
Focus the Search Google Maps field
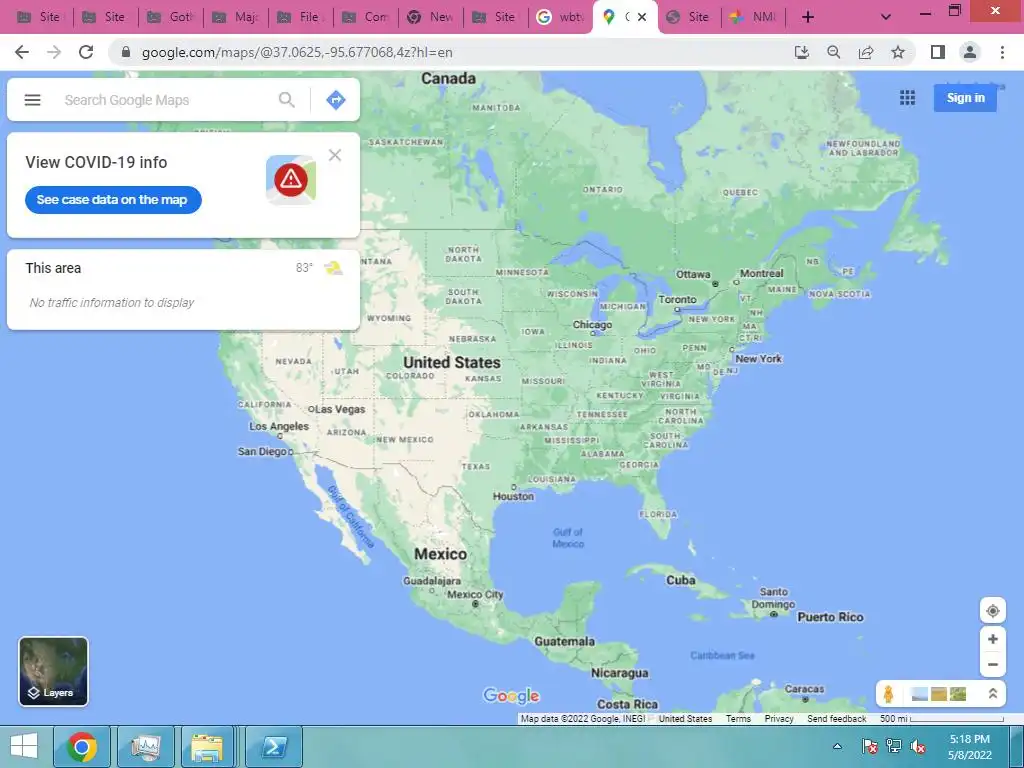(167, 100)
